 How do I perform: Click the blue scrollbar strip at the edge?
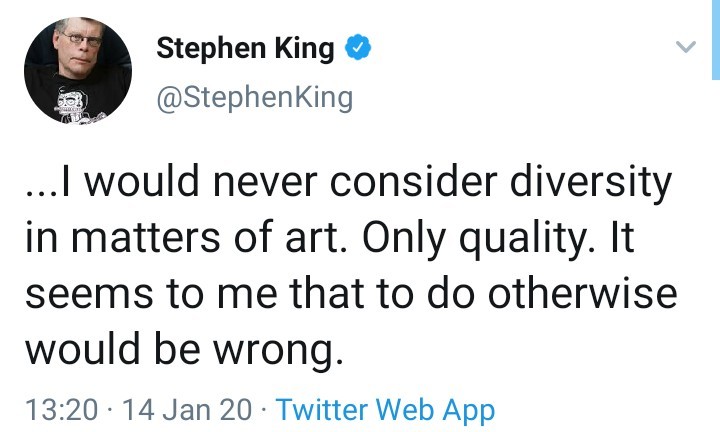[x=715, y=40]
